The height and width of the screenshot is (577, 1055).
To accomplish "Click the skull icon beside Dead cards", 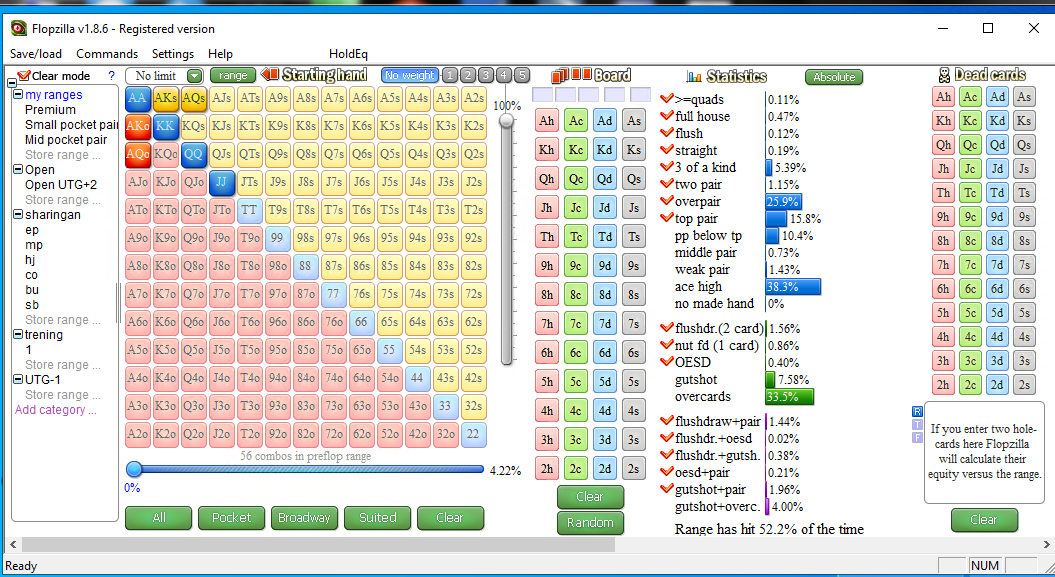I will click(x=944, y=75).
